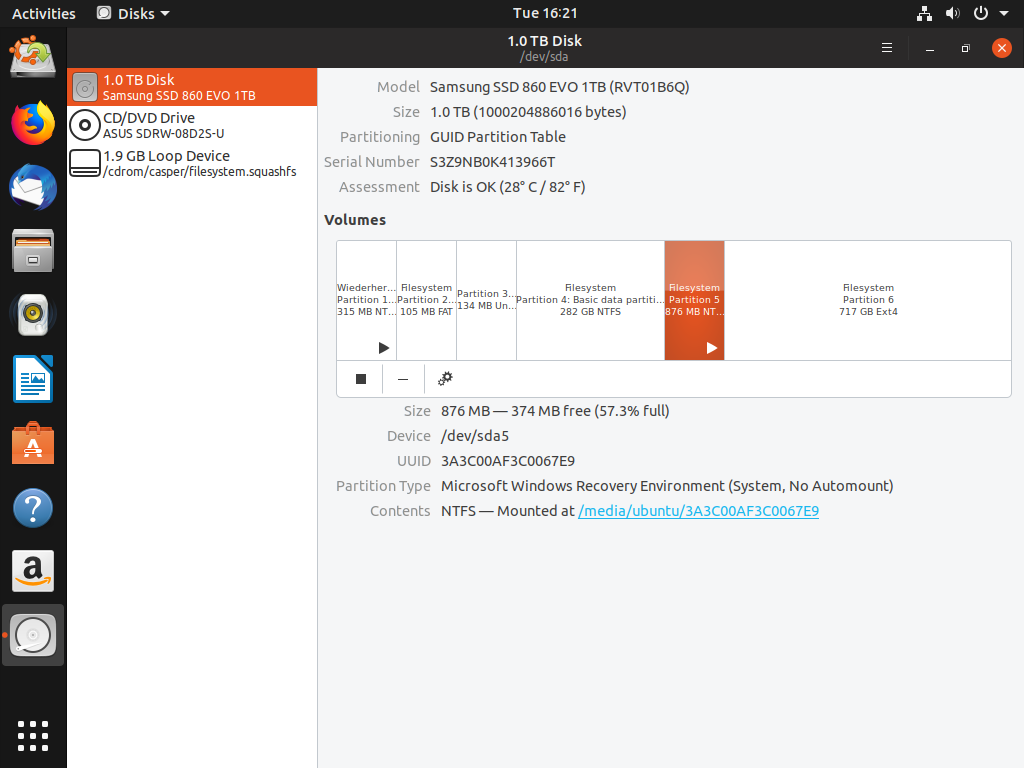The width and height of the screenshot is (1024, 768).
Task: Open the Disks hamburger menu
Action: pyautogui.click(x=887, y=48)
